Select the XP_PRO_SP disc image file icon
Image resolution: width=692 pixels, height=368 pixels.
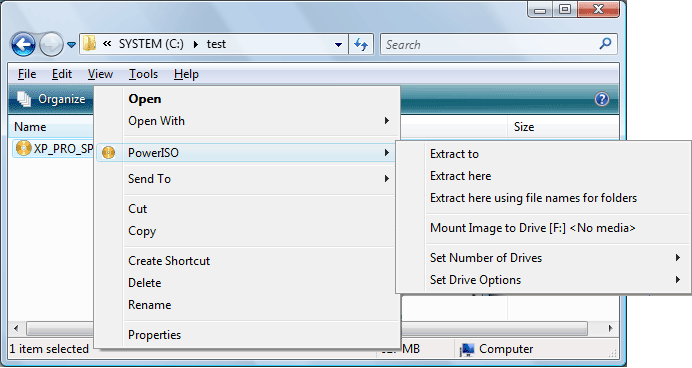pos(23,148)
